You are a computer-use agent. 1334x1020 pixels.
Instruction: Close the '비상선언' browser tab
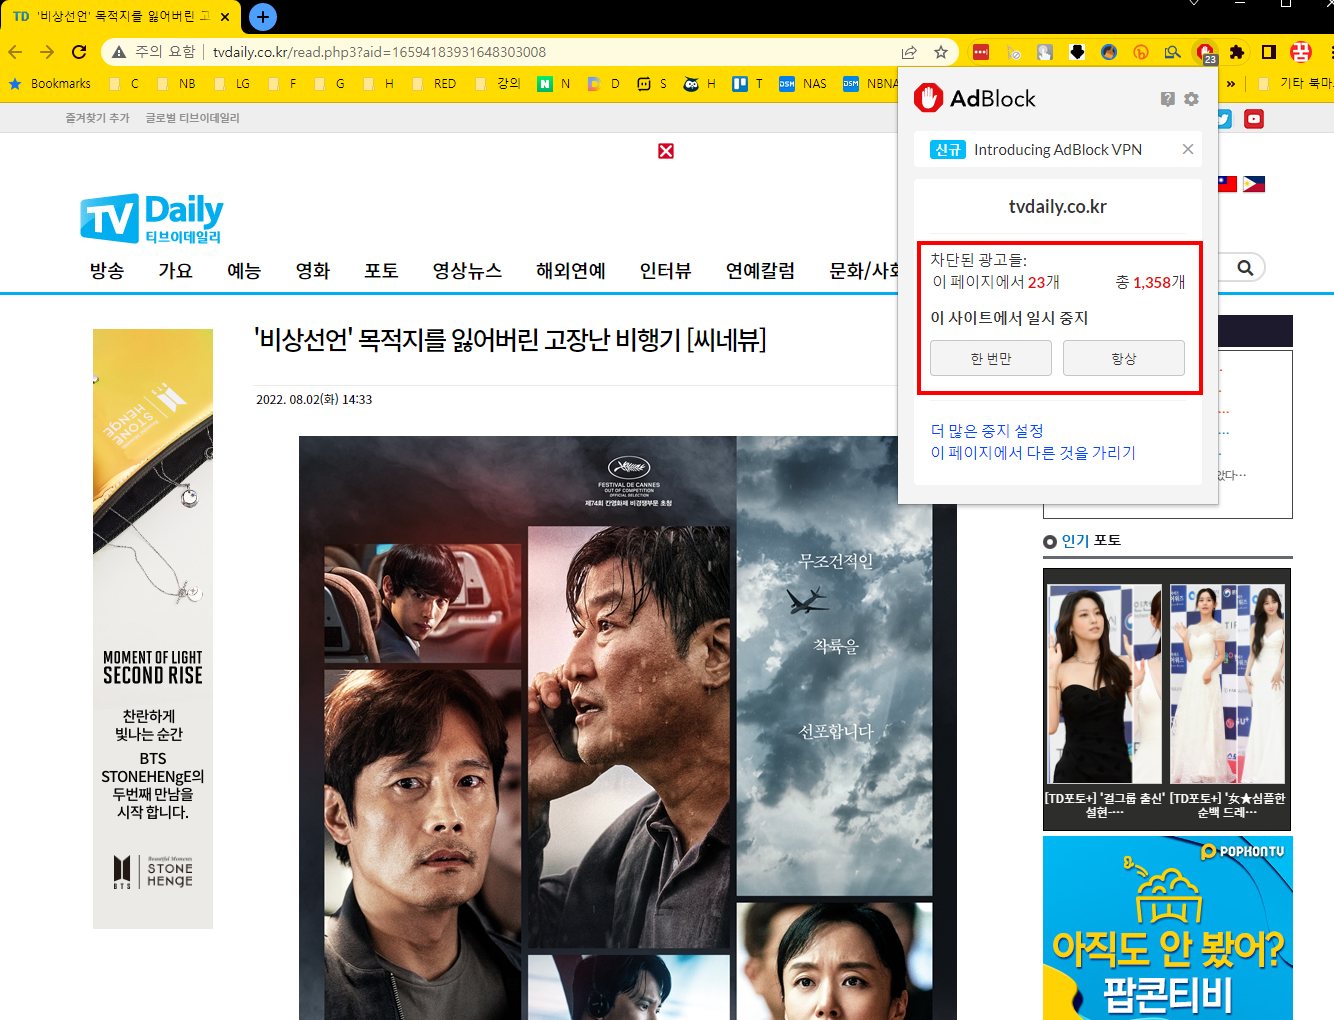[225, 17]
